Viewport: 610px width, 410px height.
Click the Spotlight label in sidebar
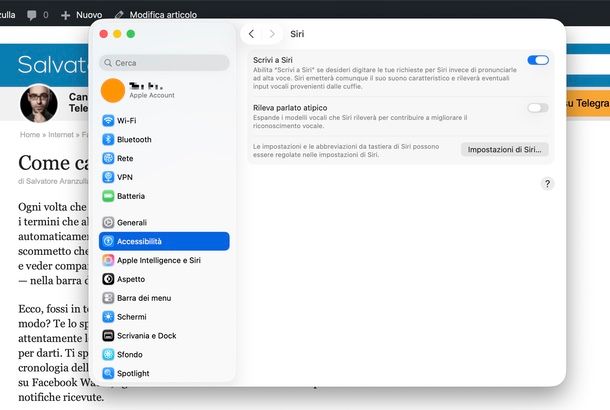[133, 373]
